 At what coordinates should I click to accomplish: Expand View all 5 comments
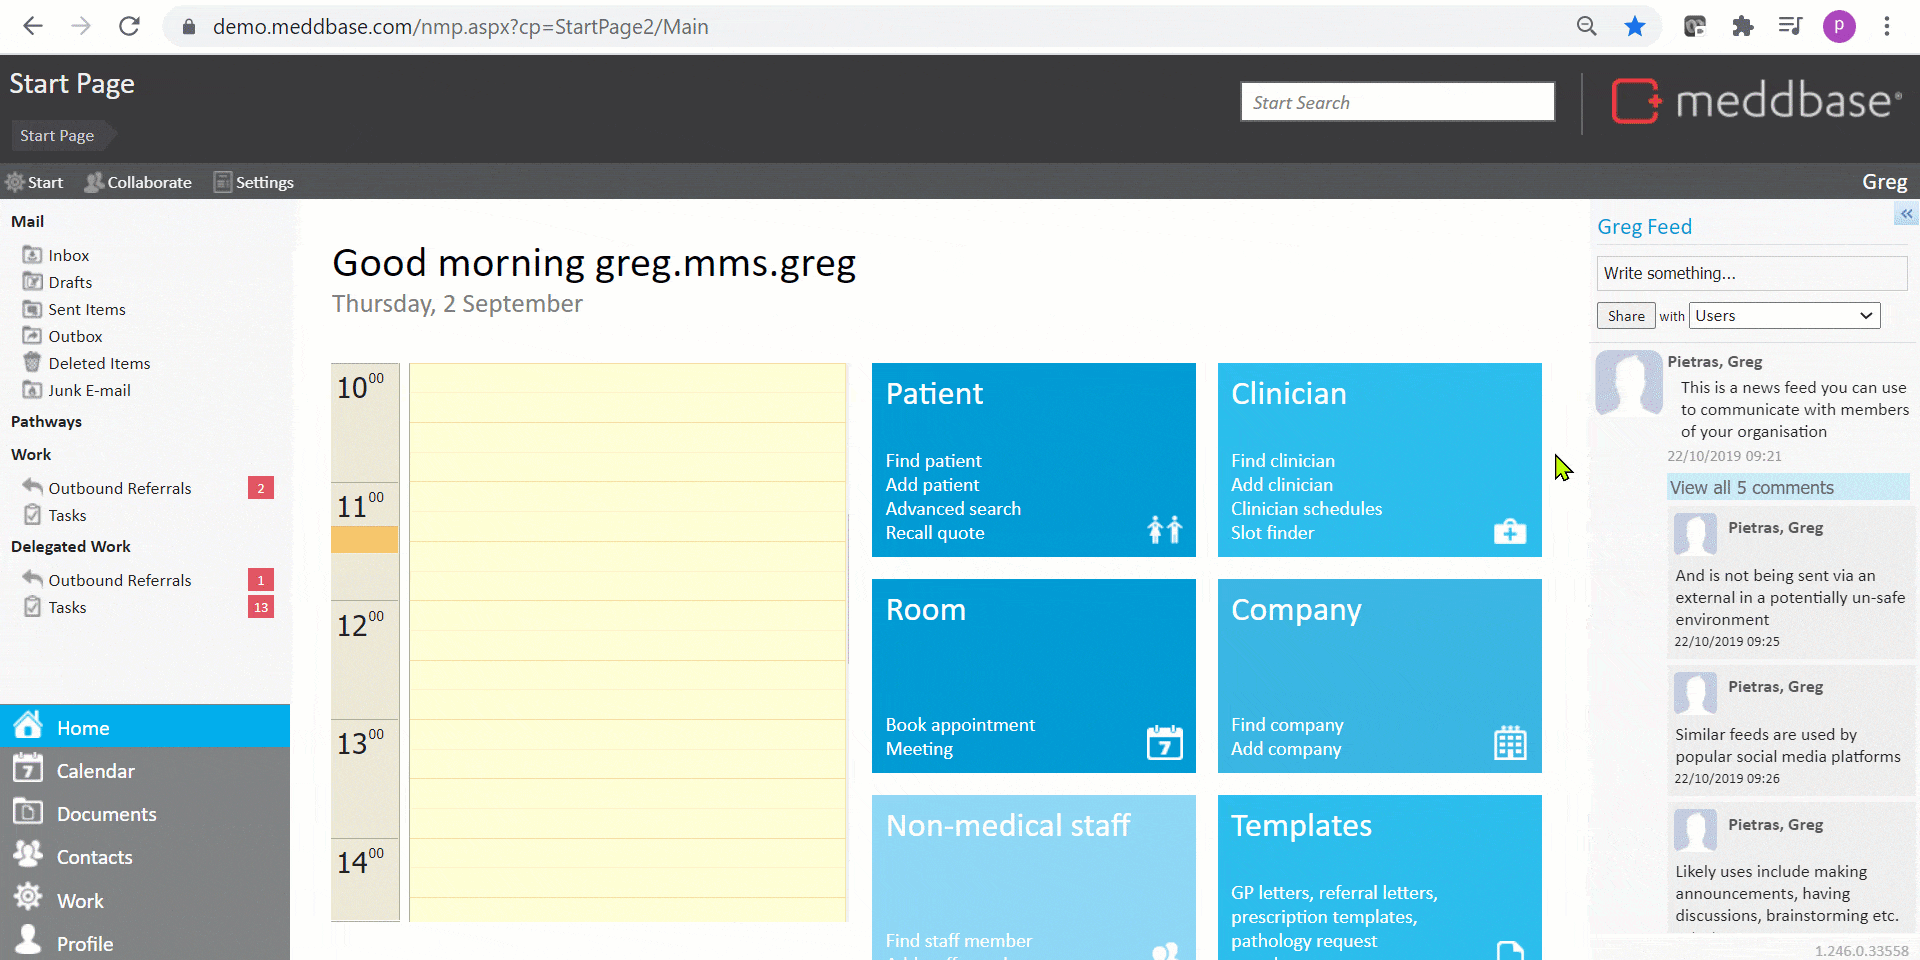tap(1751, 488)
